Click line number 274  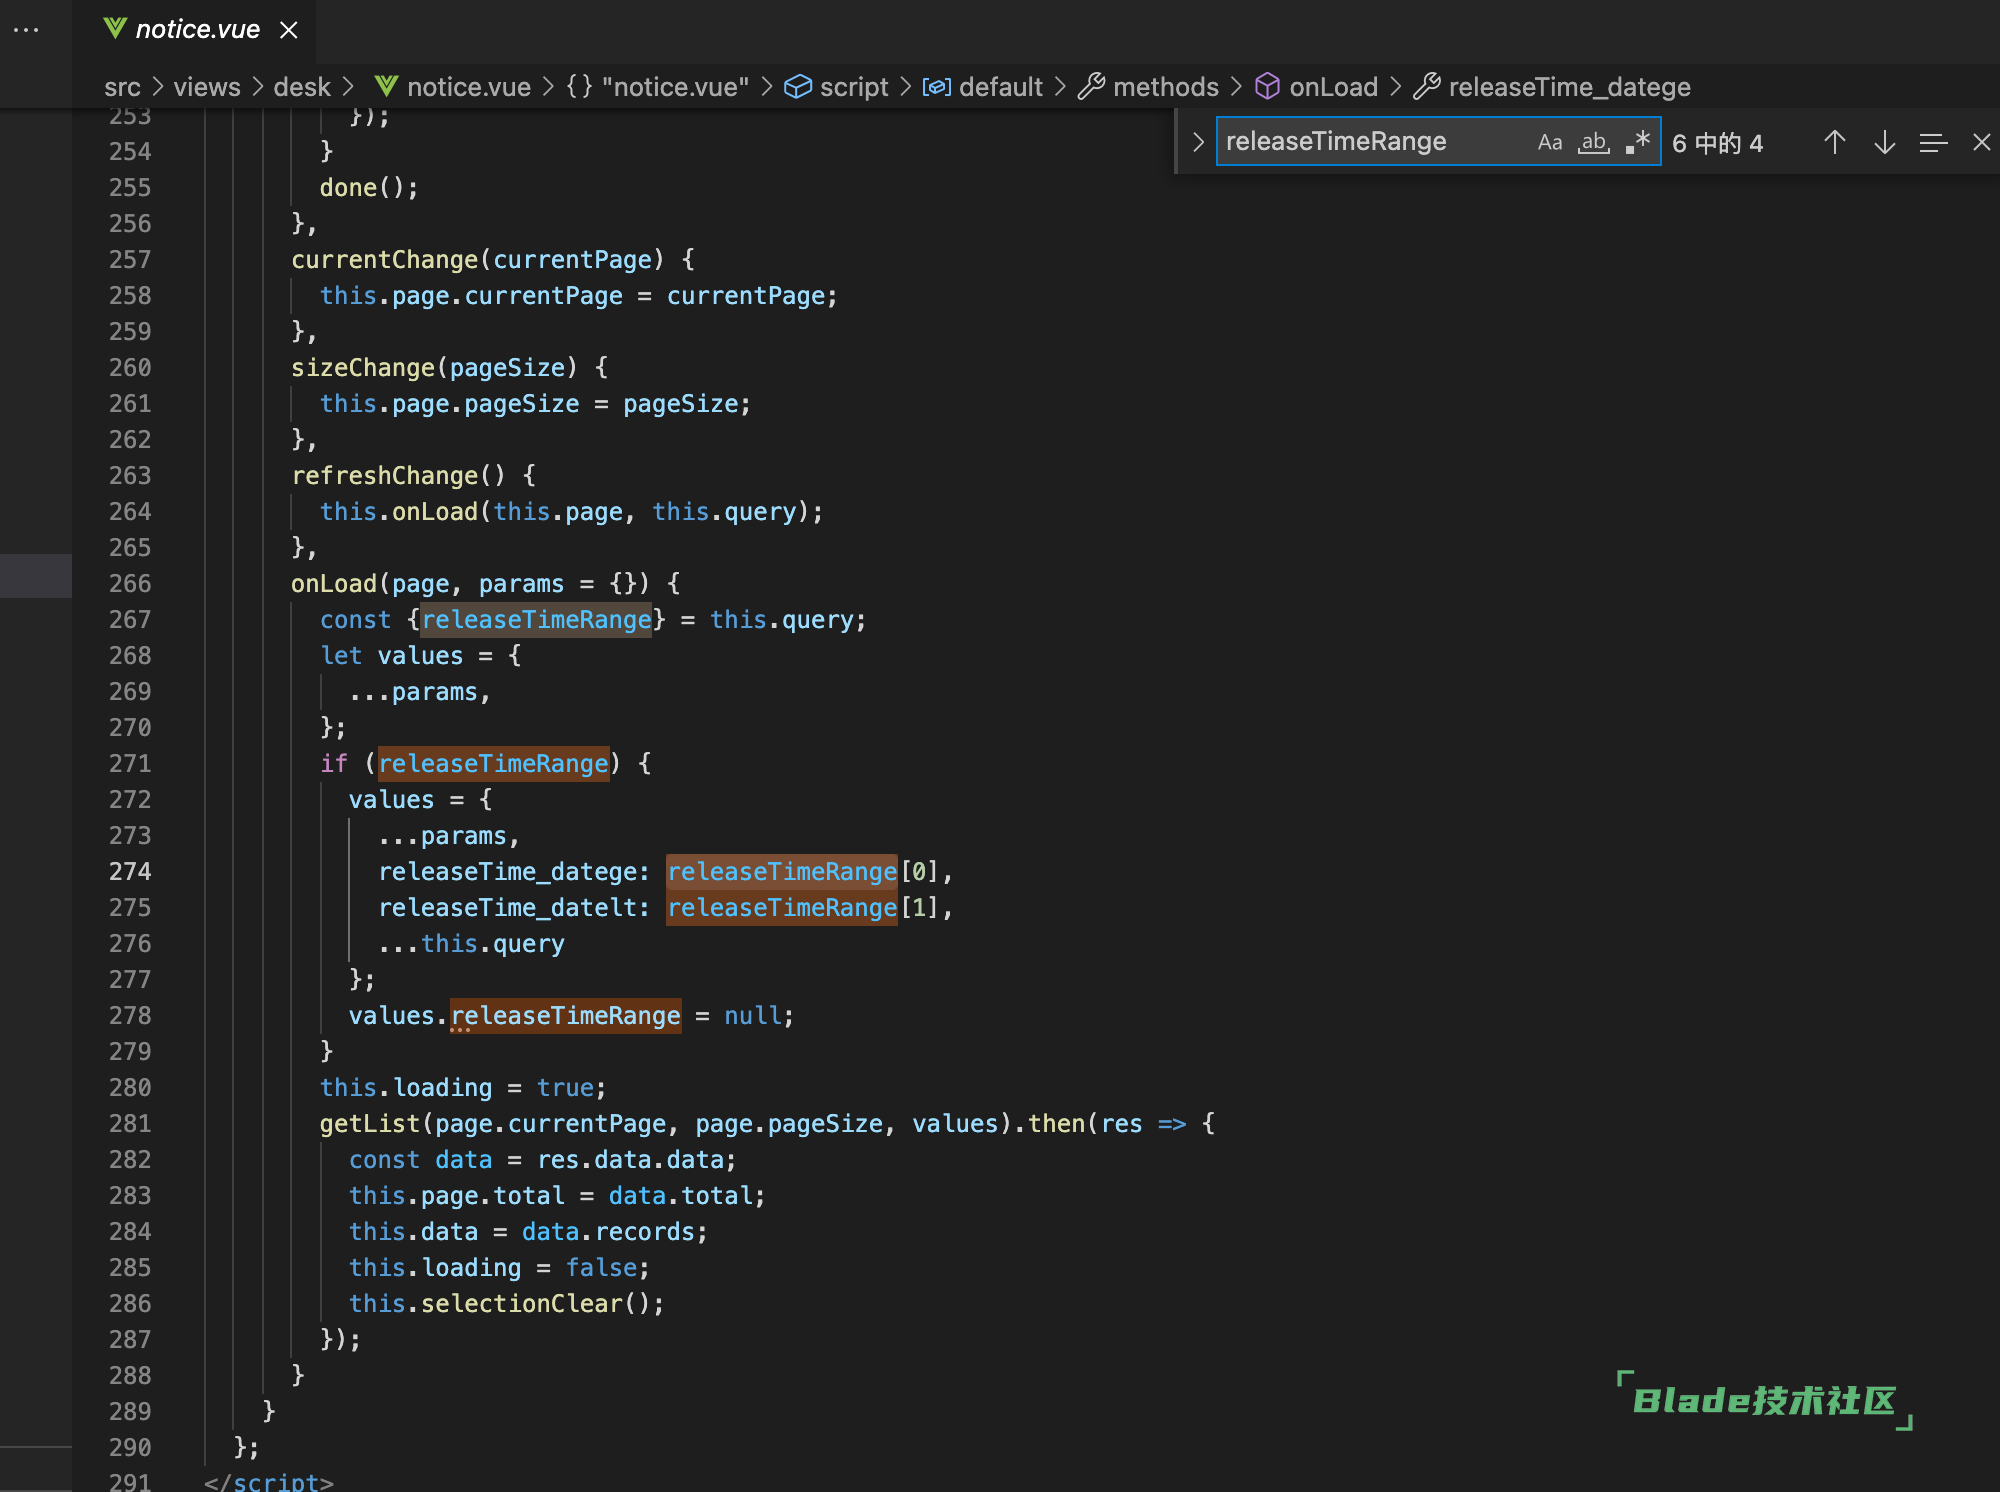pos(130,871)
